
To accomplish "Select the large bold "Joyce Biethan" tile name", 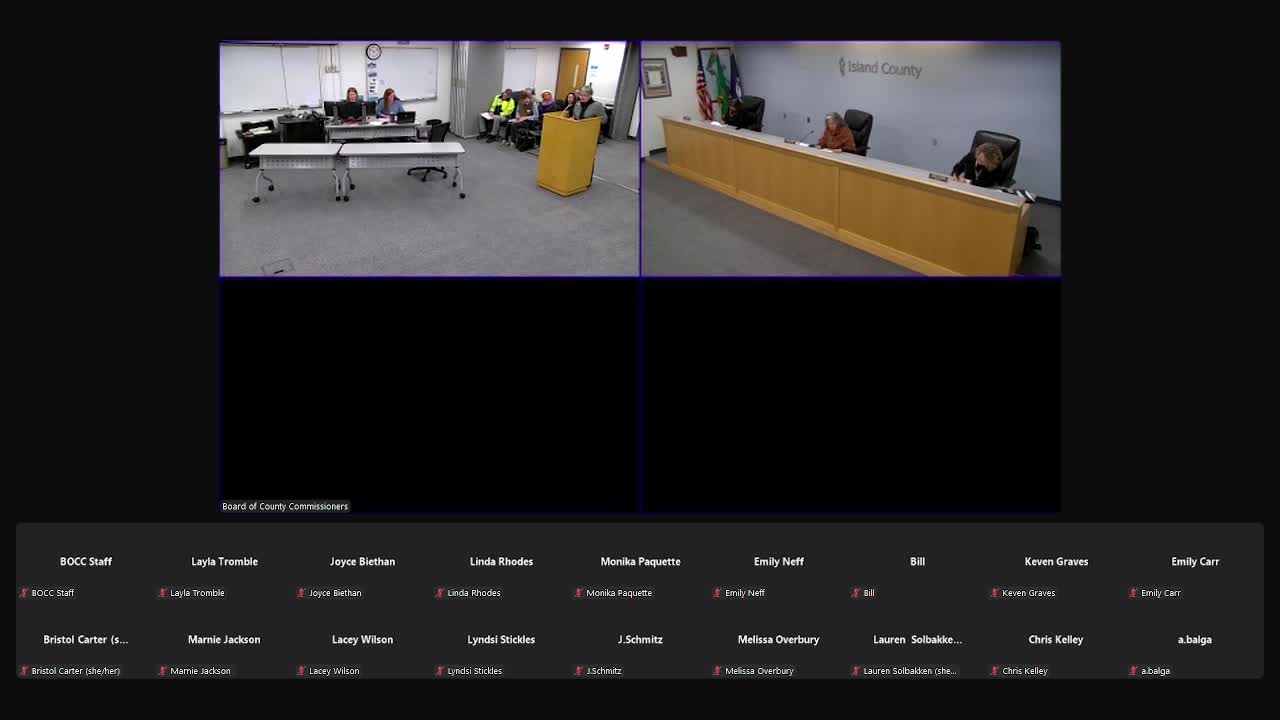I will pos(362,562).
